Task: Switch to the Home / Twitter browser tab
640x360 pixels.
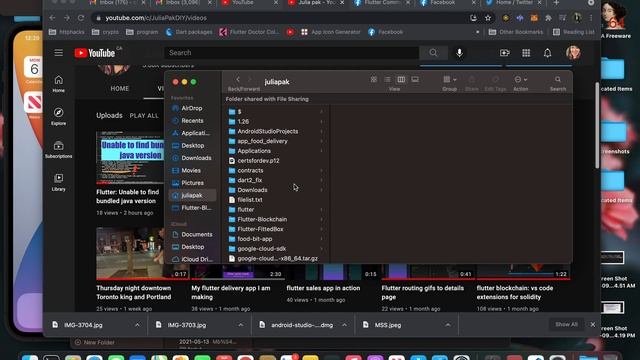Action: click(x=514, y=3)
